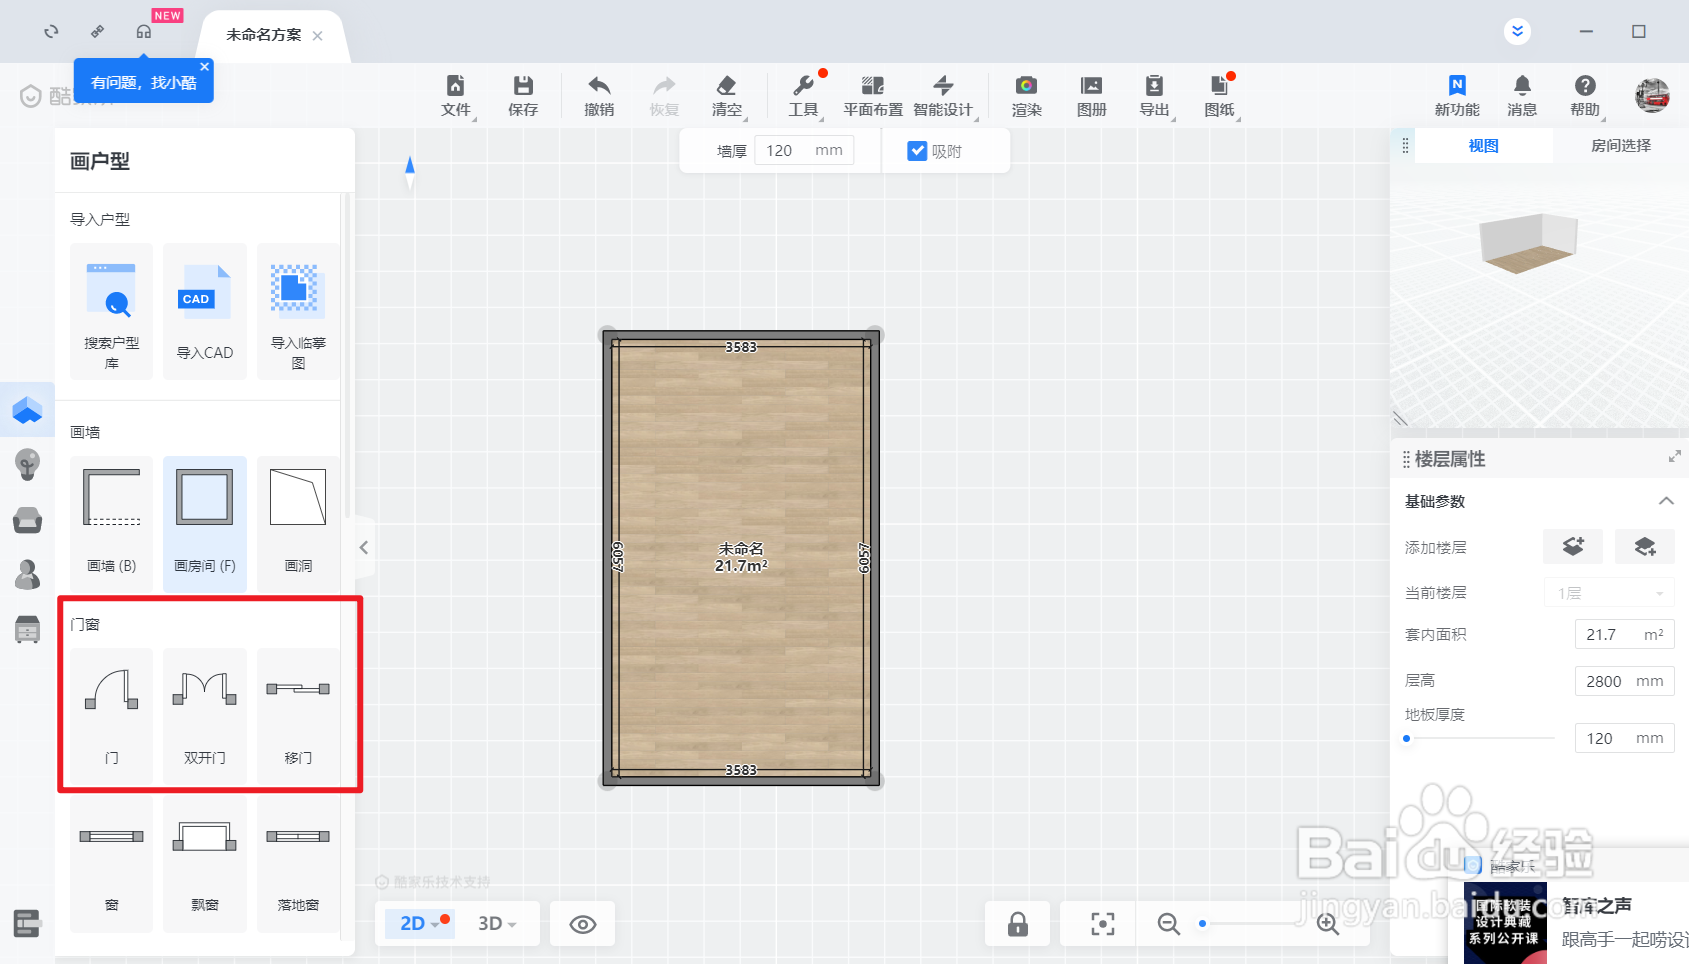Screen dimensions: 1689x964
Task: Click the refresh icon in title bar
Action: tap(51, 32)
